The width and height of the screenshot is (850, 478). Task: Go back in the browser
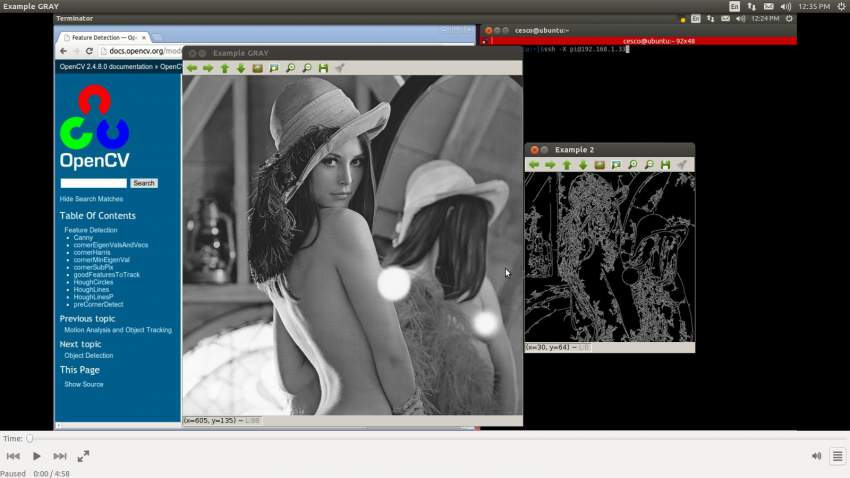tap(63, 51)
